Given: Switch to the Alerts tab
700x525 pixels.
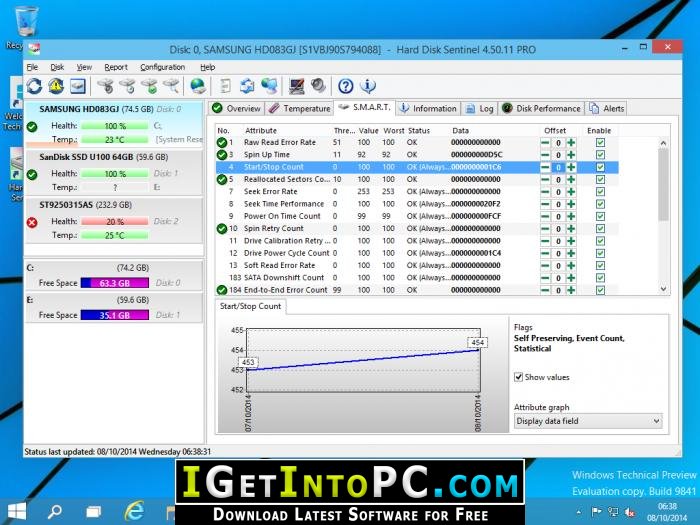Looking at the screenshot, I should click(x=607, y=108).
